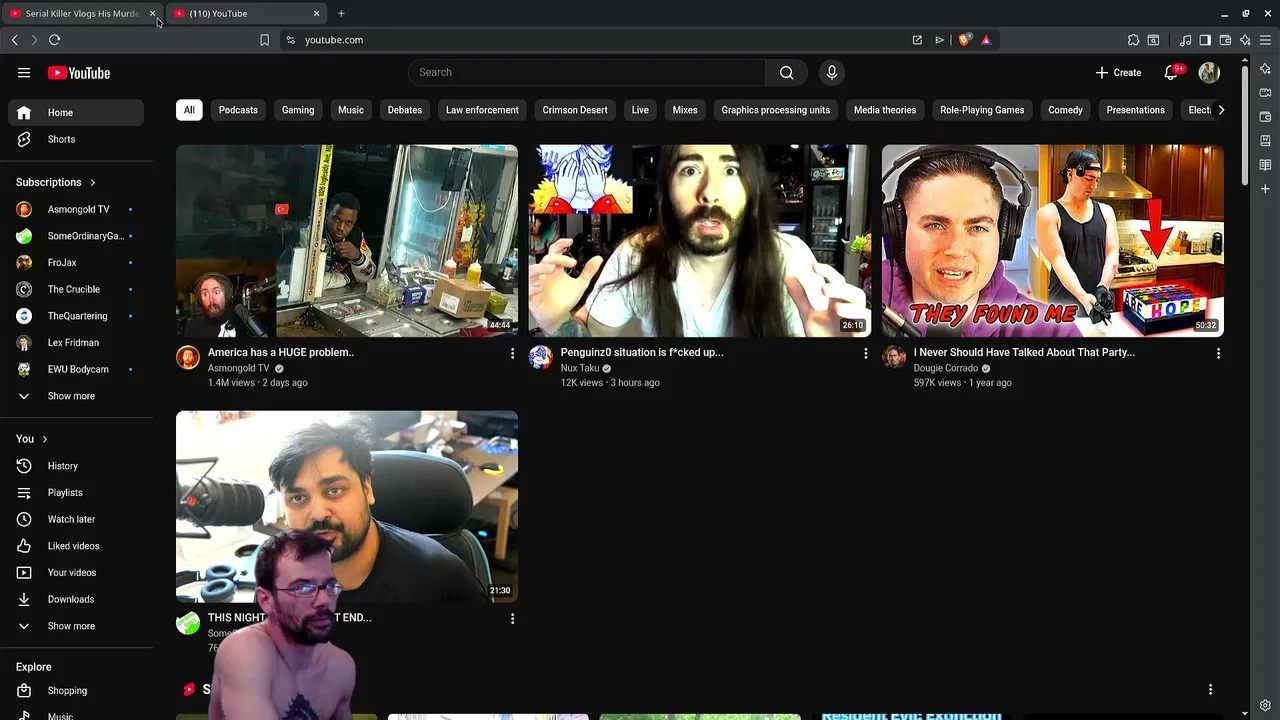Click the browser address bar
Screen dimensions: 1280x720
[600, 40]
